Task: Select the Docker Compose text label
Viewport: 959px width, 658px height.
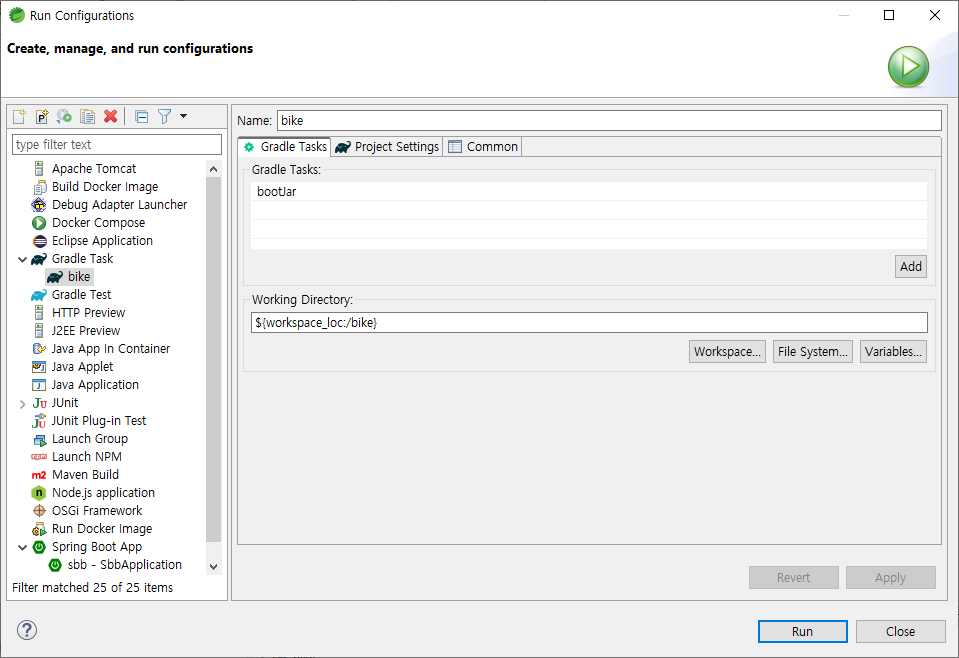Action: [x=98, y=223]
